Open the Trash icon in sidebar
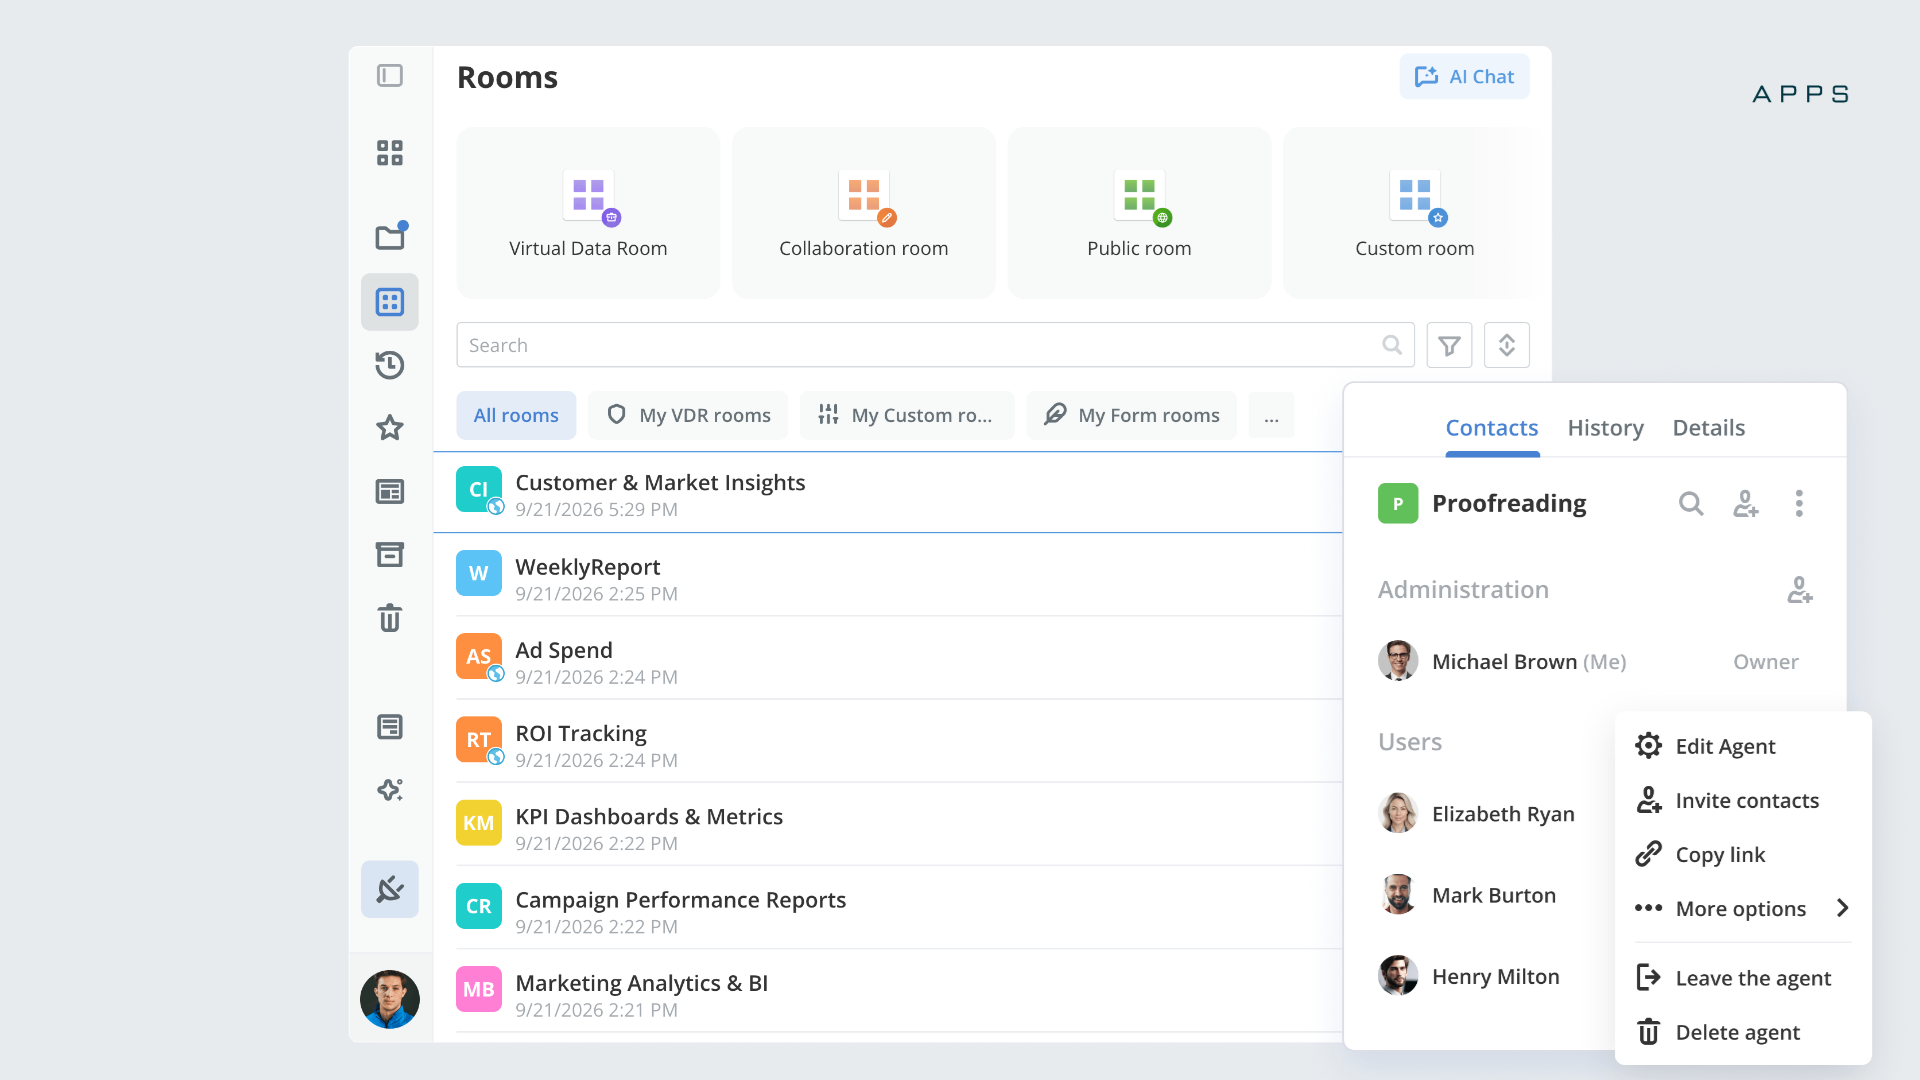The width and height of the screenshot is (1920, 1080). [390, 618]
